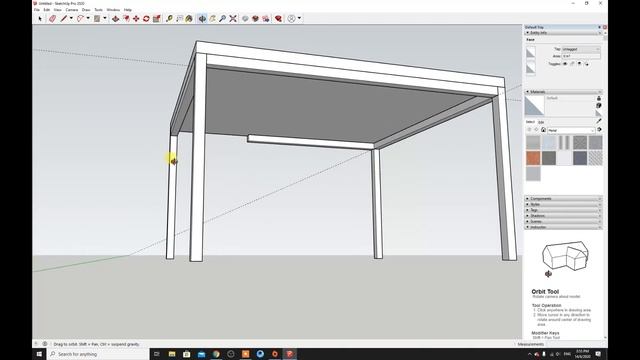Click the Create Material icon
Image resolution: width=640 pixels, height=360 pixels.
click(599, 106)
